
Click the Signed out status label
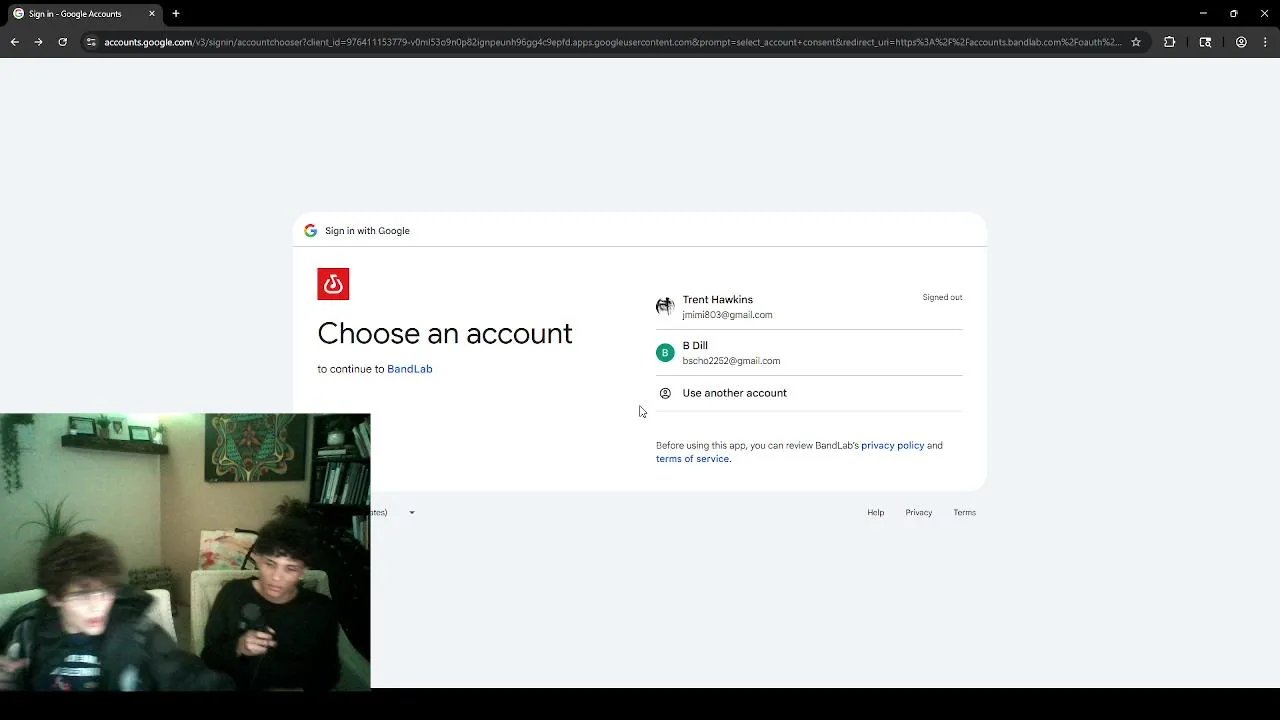[x=942, y=298]
